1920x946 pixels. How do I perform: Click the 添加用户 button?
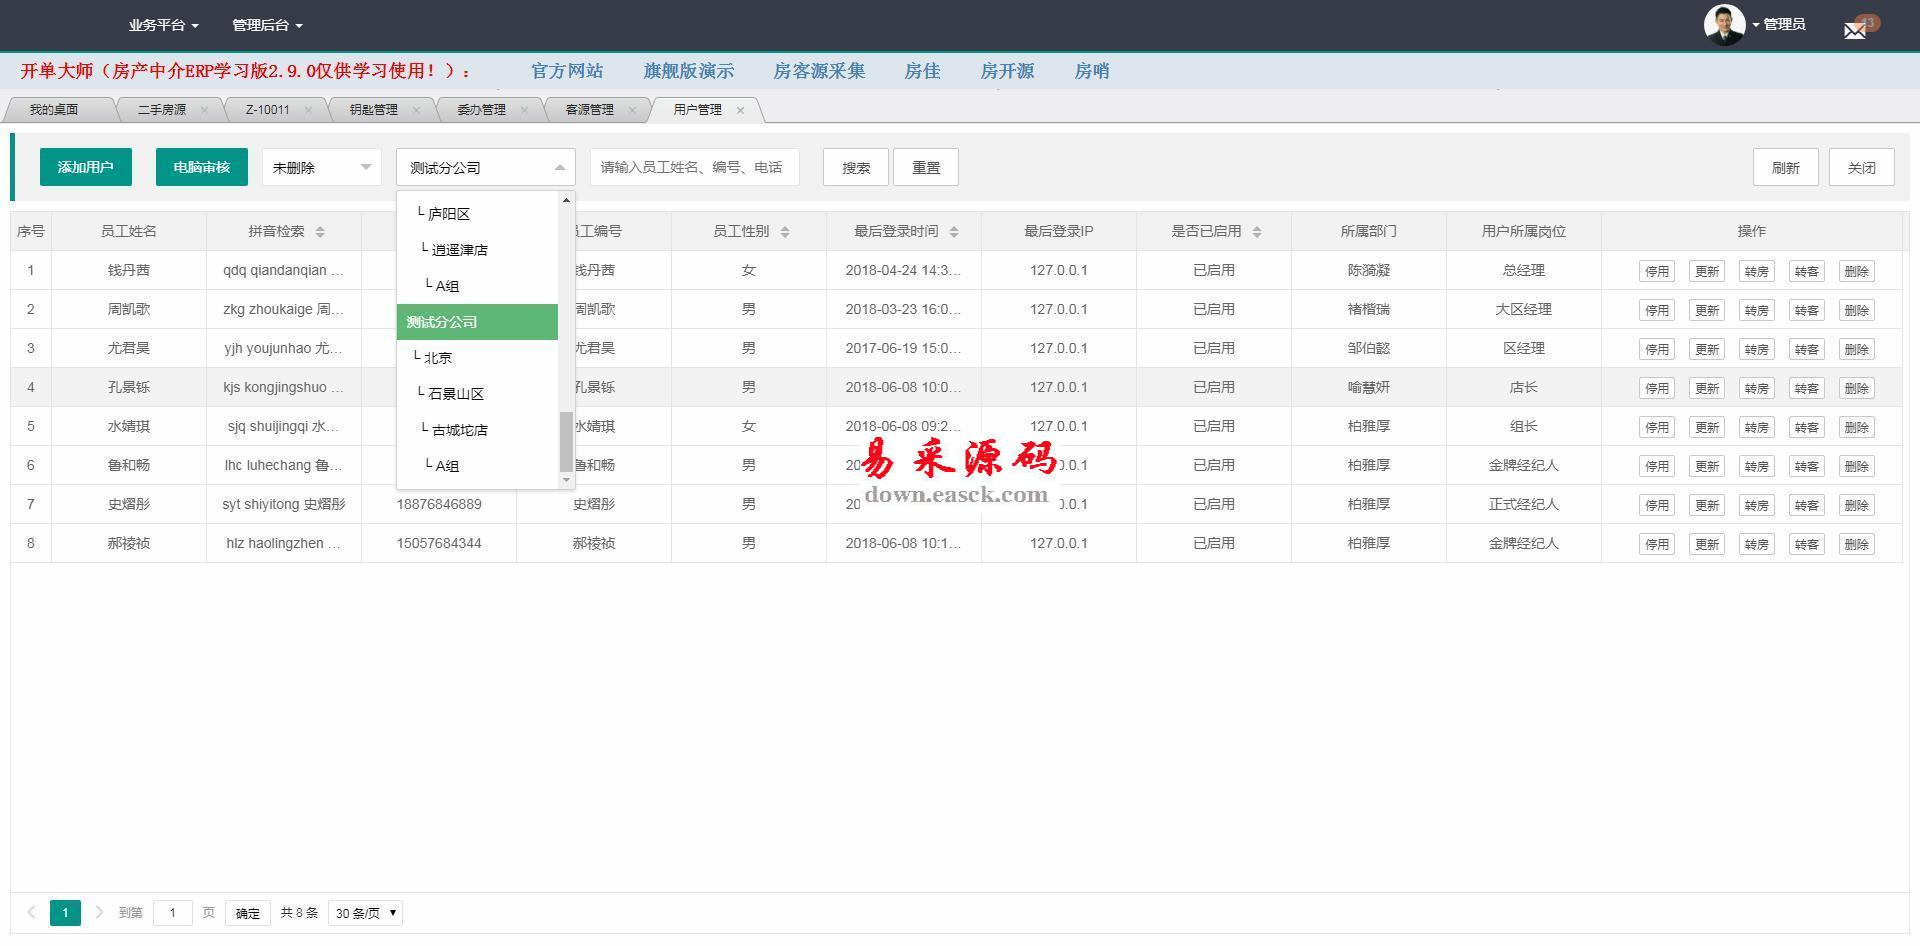[86, 167]
